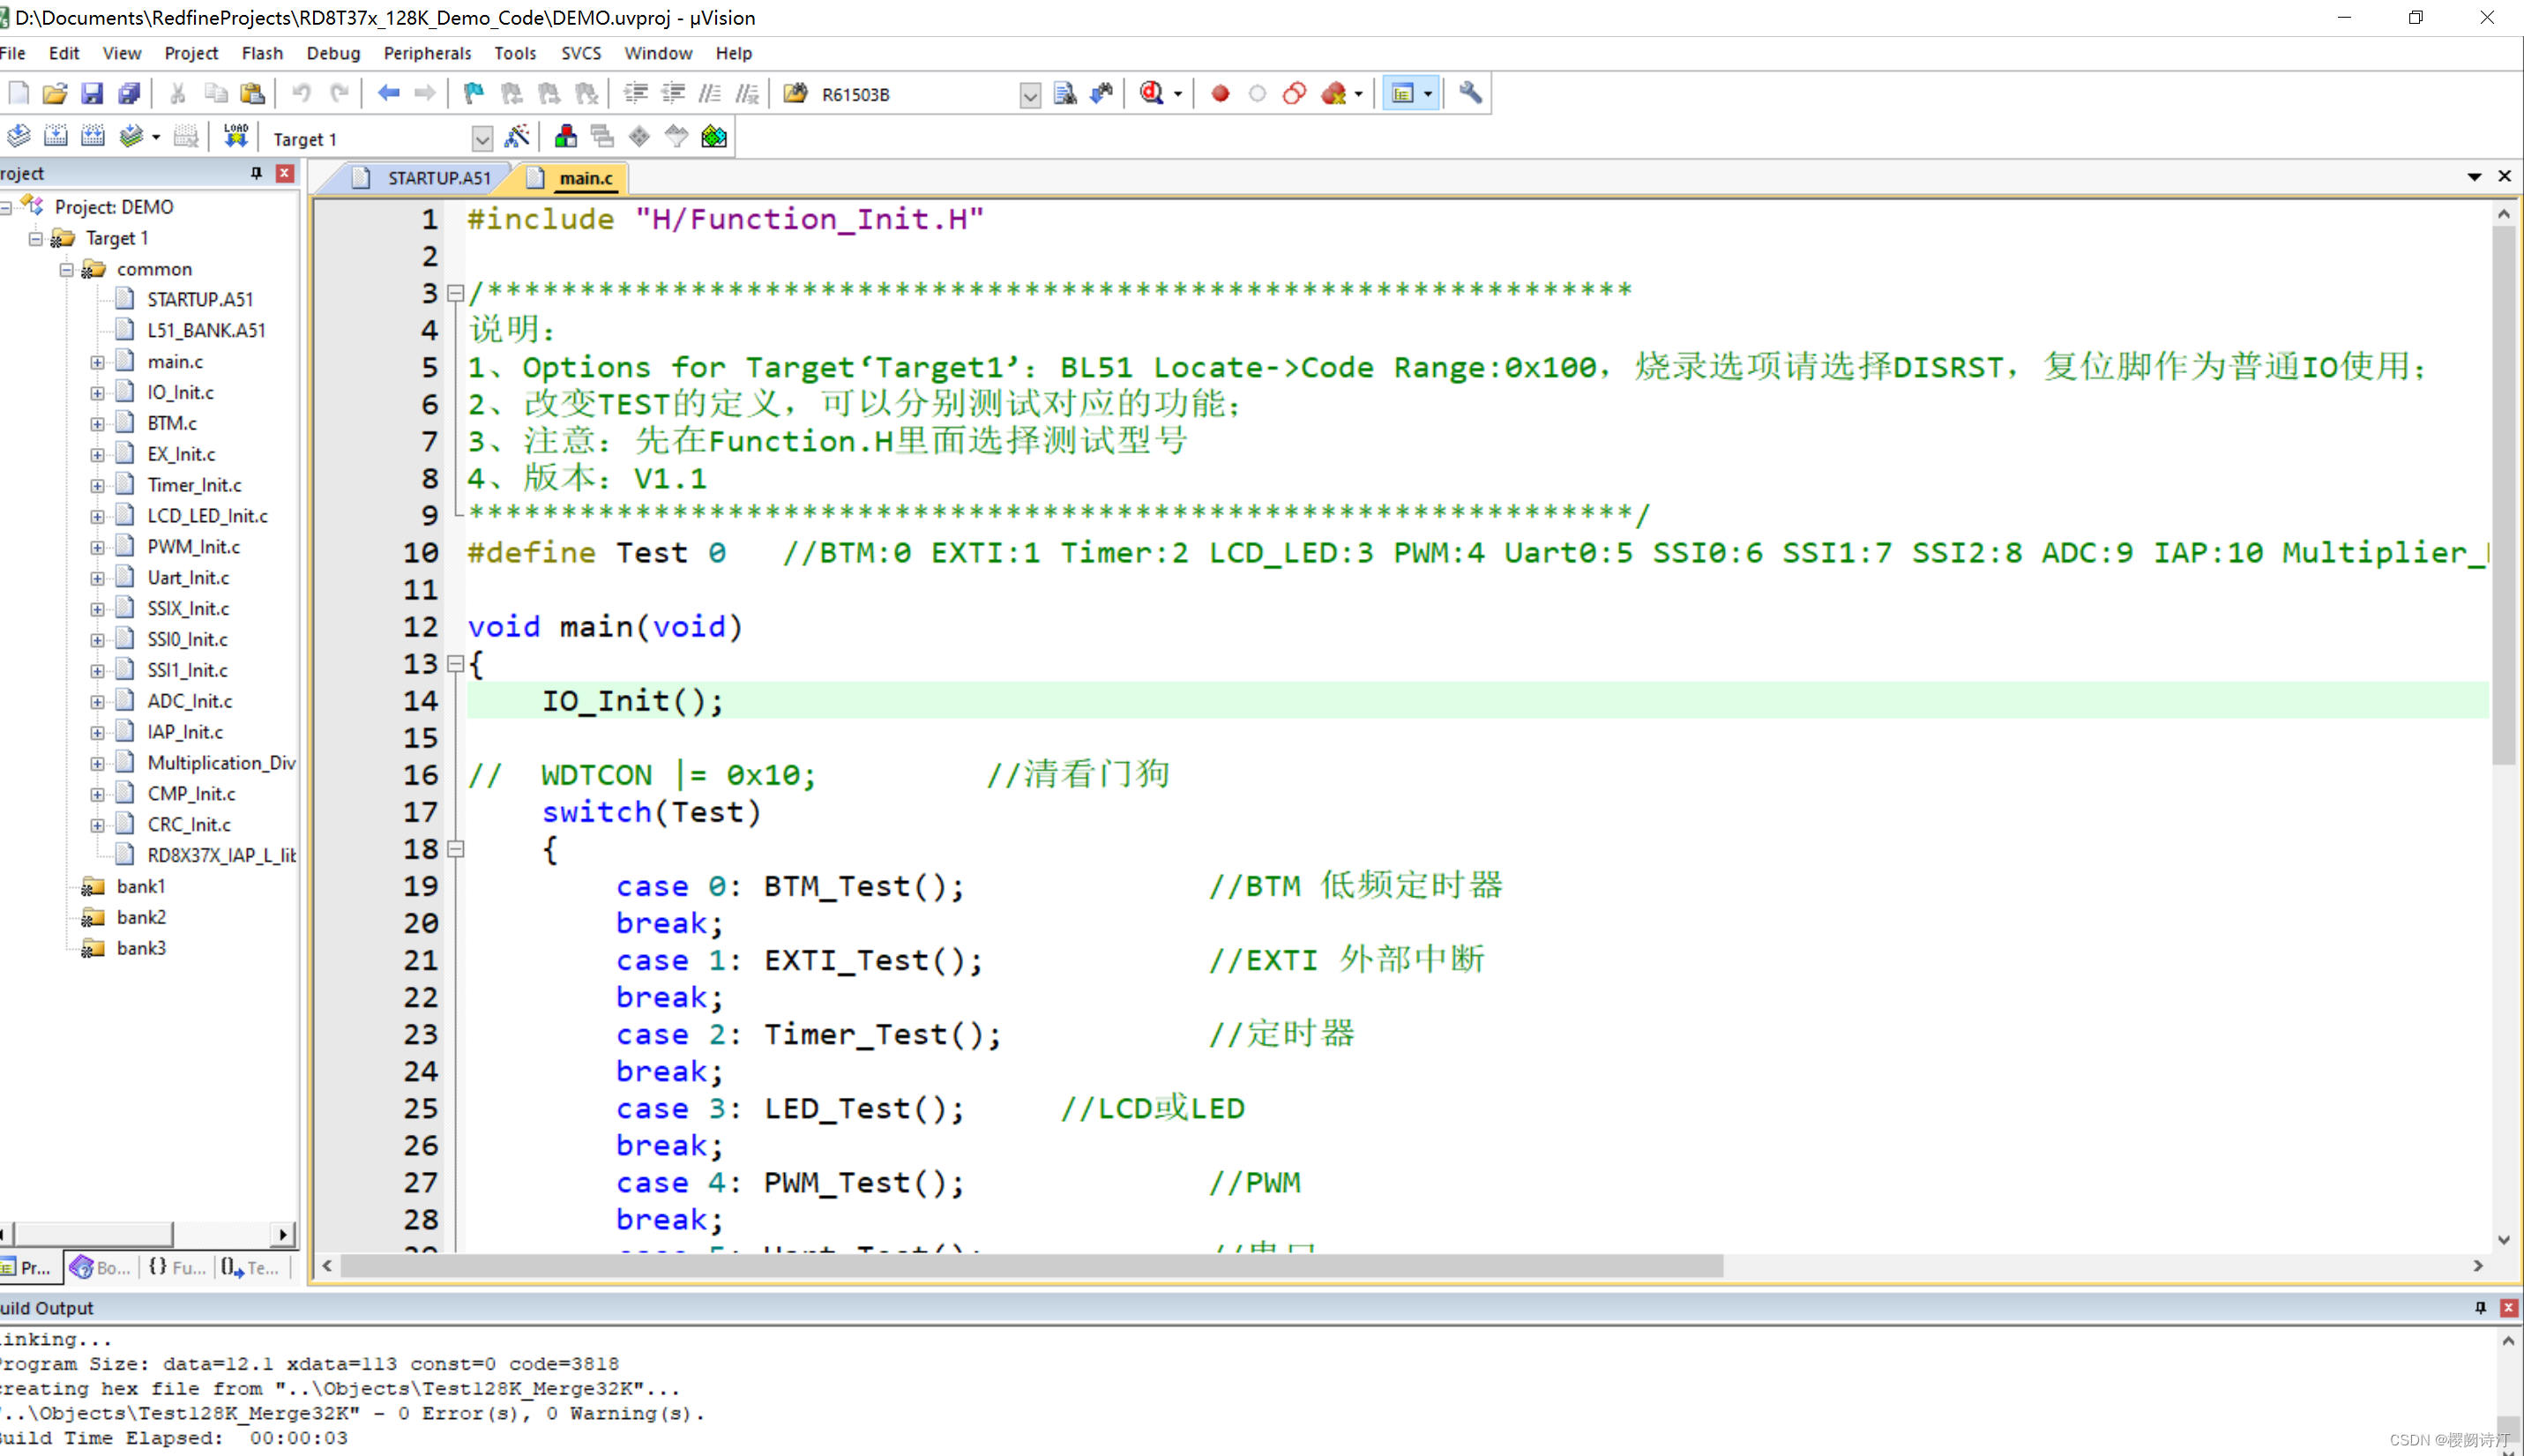
Task: Start debug session with the magnifier d icon
Action: 1151,94
